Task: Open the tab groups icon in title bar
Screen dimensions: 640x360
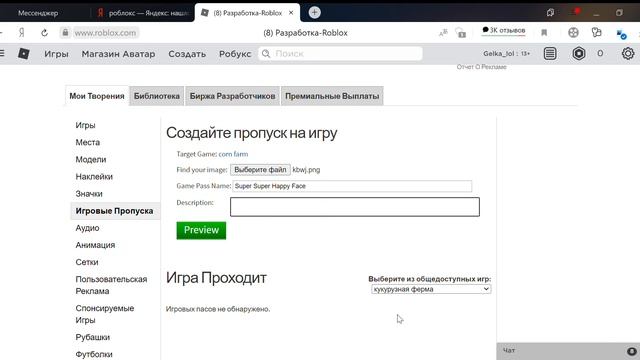Action: pyautogui.click(x=550, y=13)
